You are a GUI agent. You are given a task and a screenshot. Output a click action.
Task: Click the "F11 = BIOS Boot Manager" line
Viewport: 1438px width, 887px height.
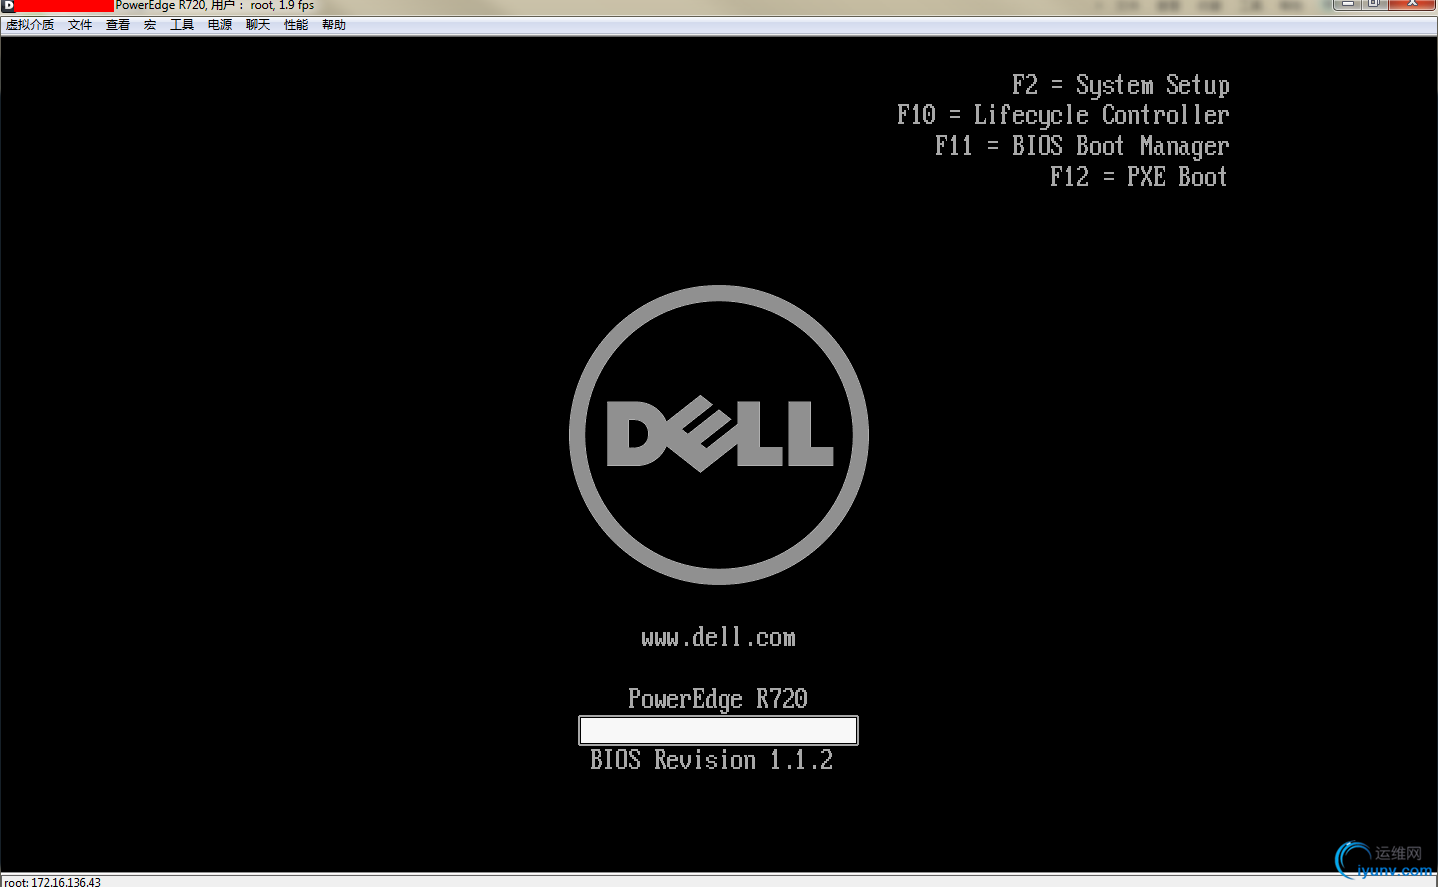pyautogui.click(x=1082, y=147)
